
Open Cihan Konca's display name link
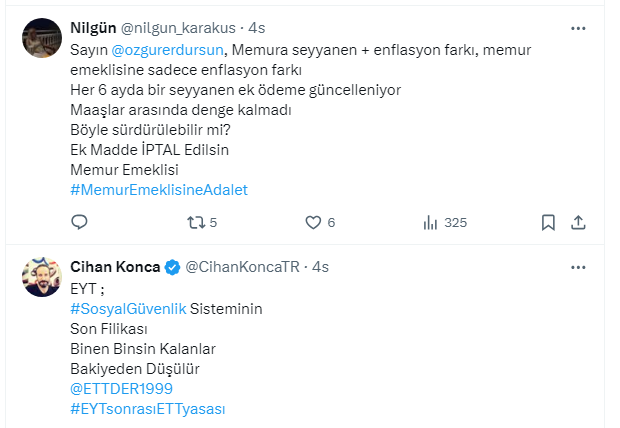click(x=114, y=267)
